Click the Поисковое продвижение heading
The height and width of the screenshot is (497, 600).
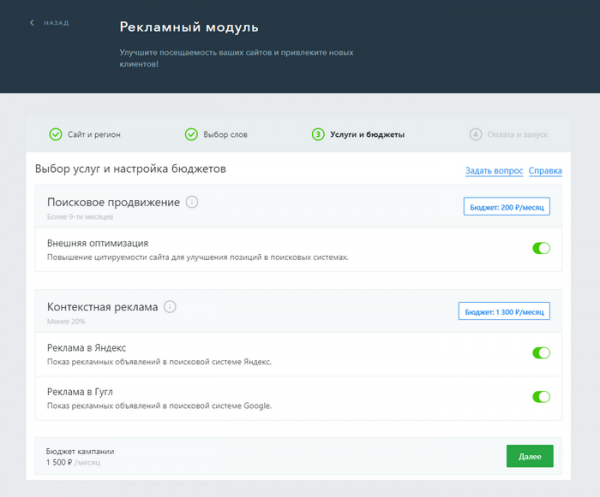pyautogui.click(x=113, y=202)
